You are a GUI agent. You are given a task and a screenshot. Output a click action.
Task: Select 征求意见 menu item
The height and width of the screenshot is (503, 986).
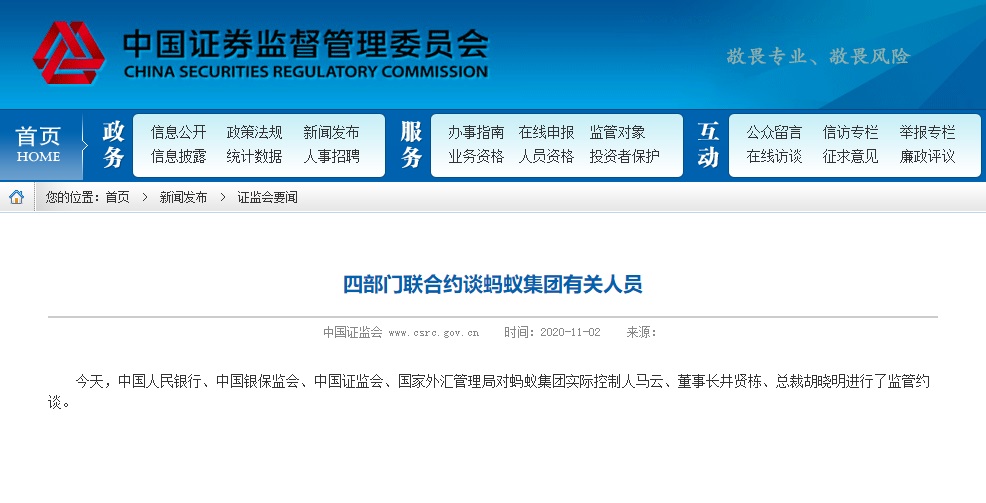tap(851, 156)
